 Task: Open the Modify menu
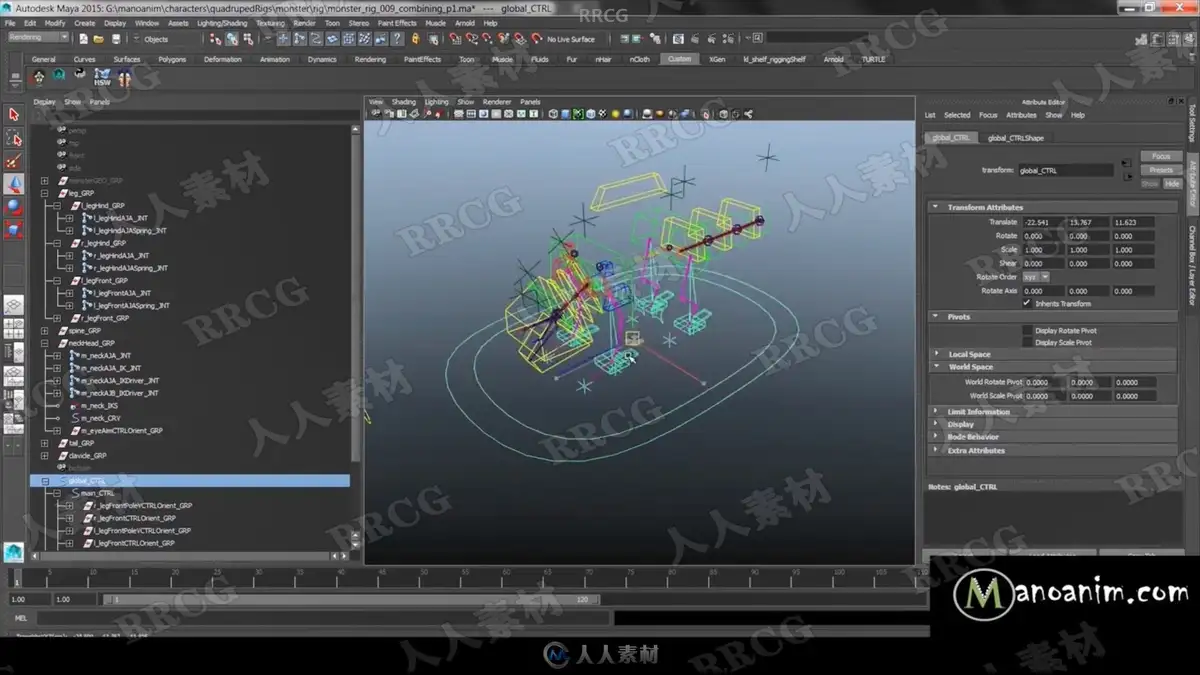coord(55,23)
